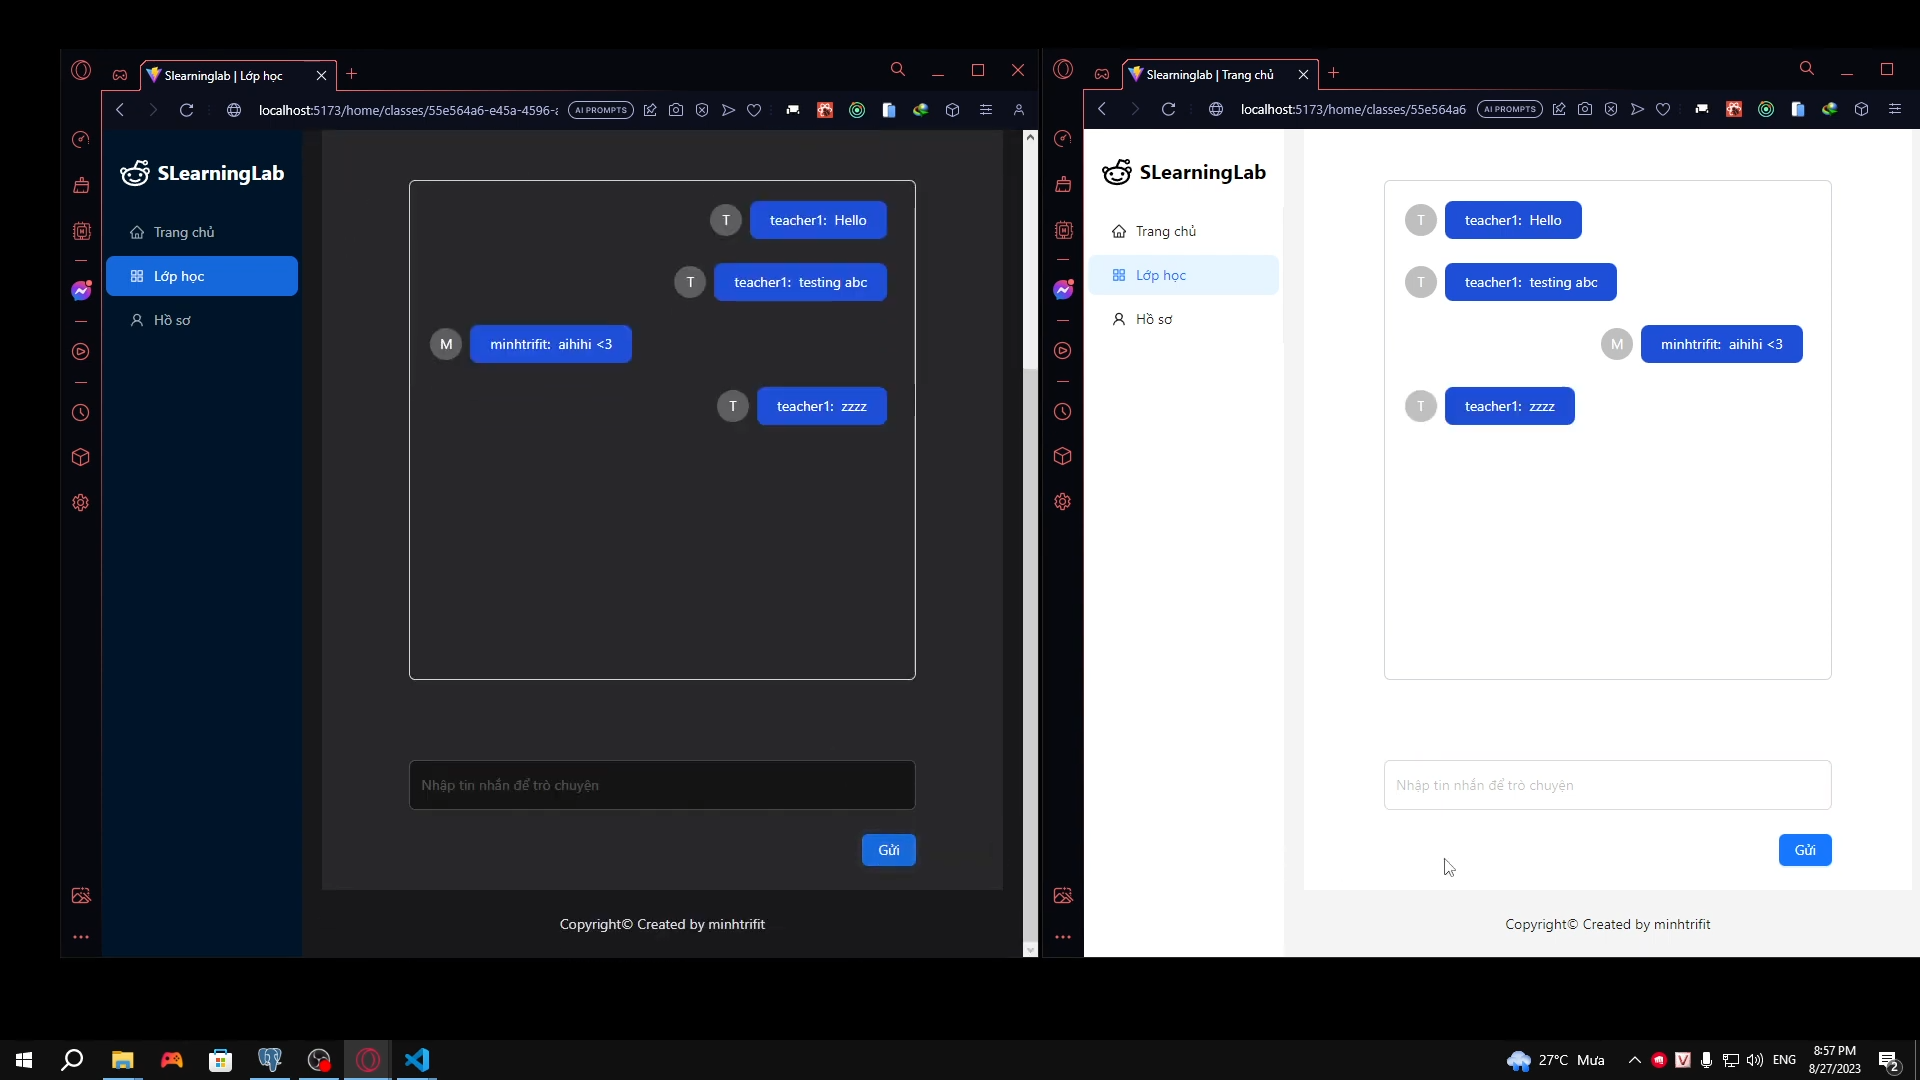Expand more sidebar options via the ellipsis
Image resolution: width=1920 pixels, height=1080 pixels.
[81, 937]
